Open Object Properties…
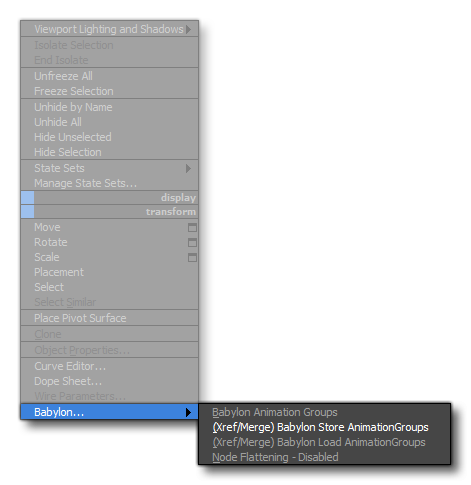This screenshot has height=485, width=471. pyautogui.click(x=109, y=350)
